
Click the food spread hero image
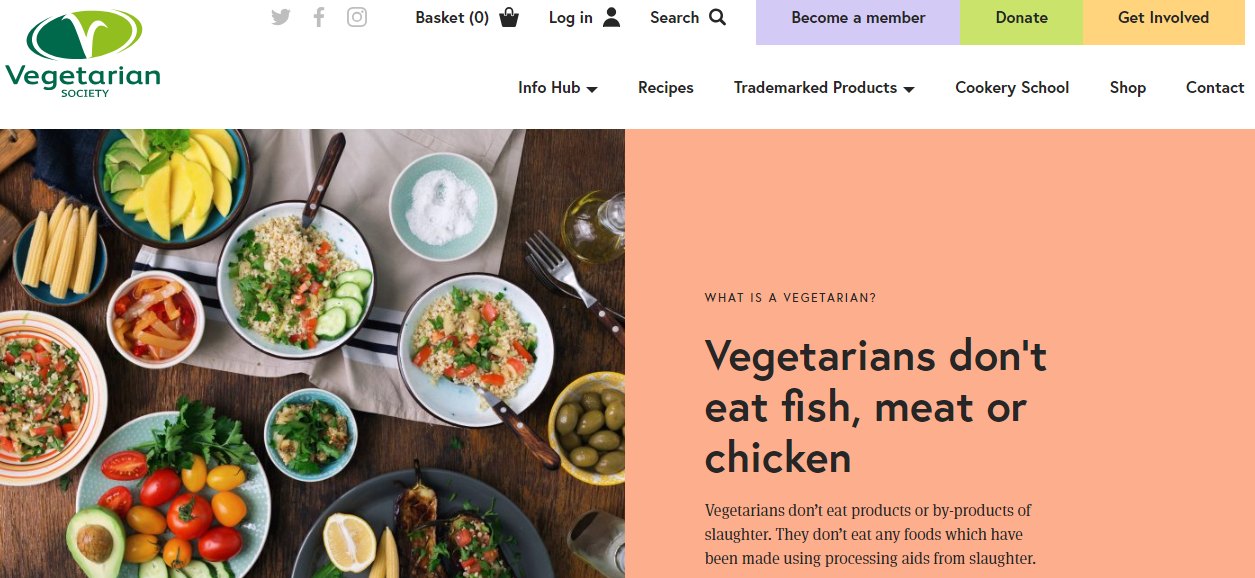pyautogui.click(x=310, y=350)
